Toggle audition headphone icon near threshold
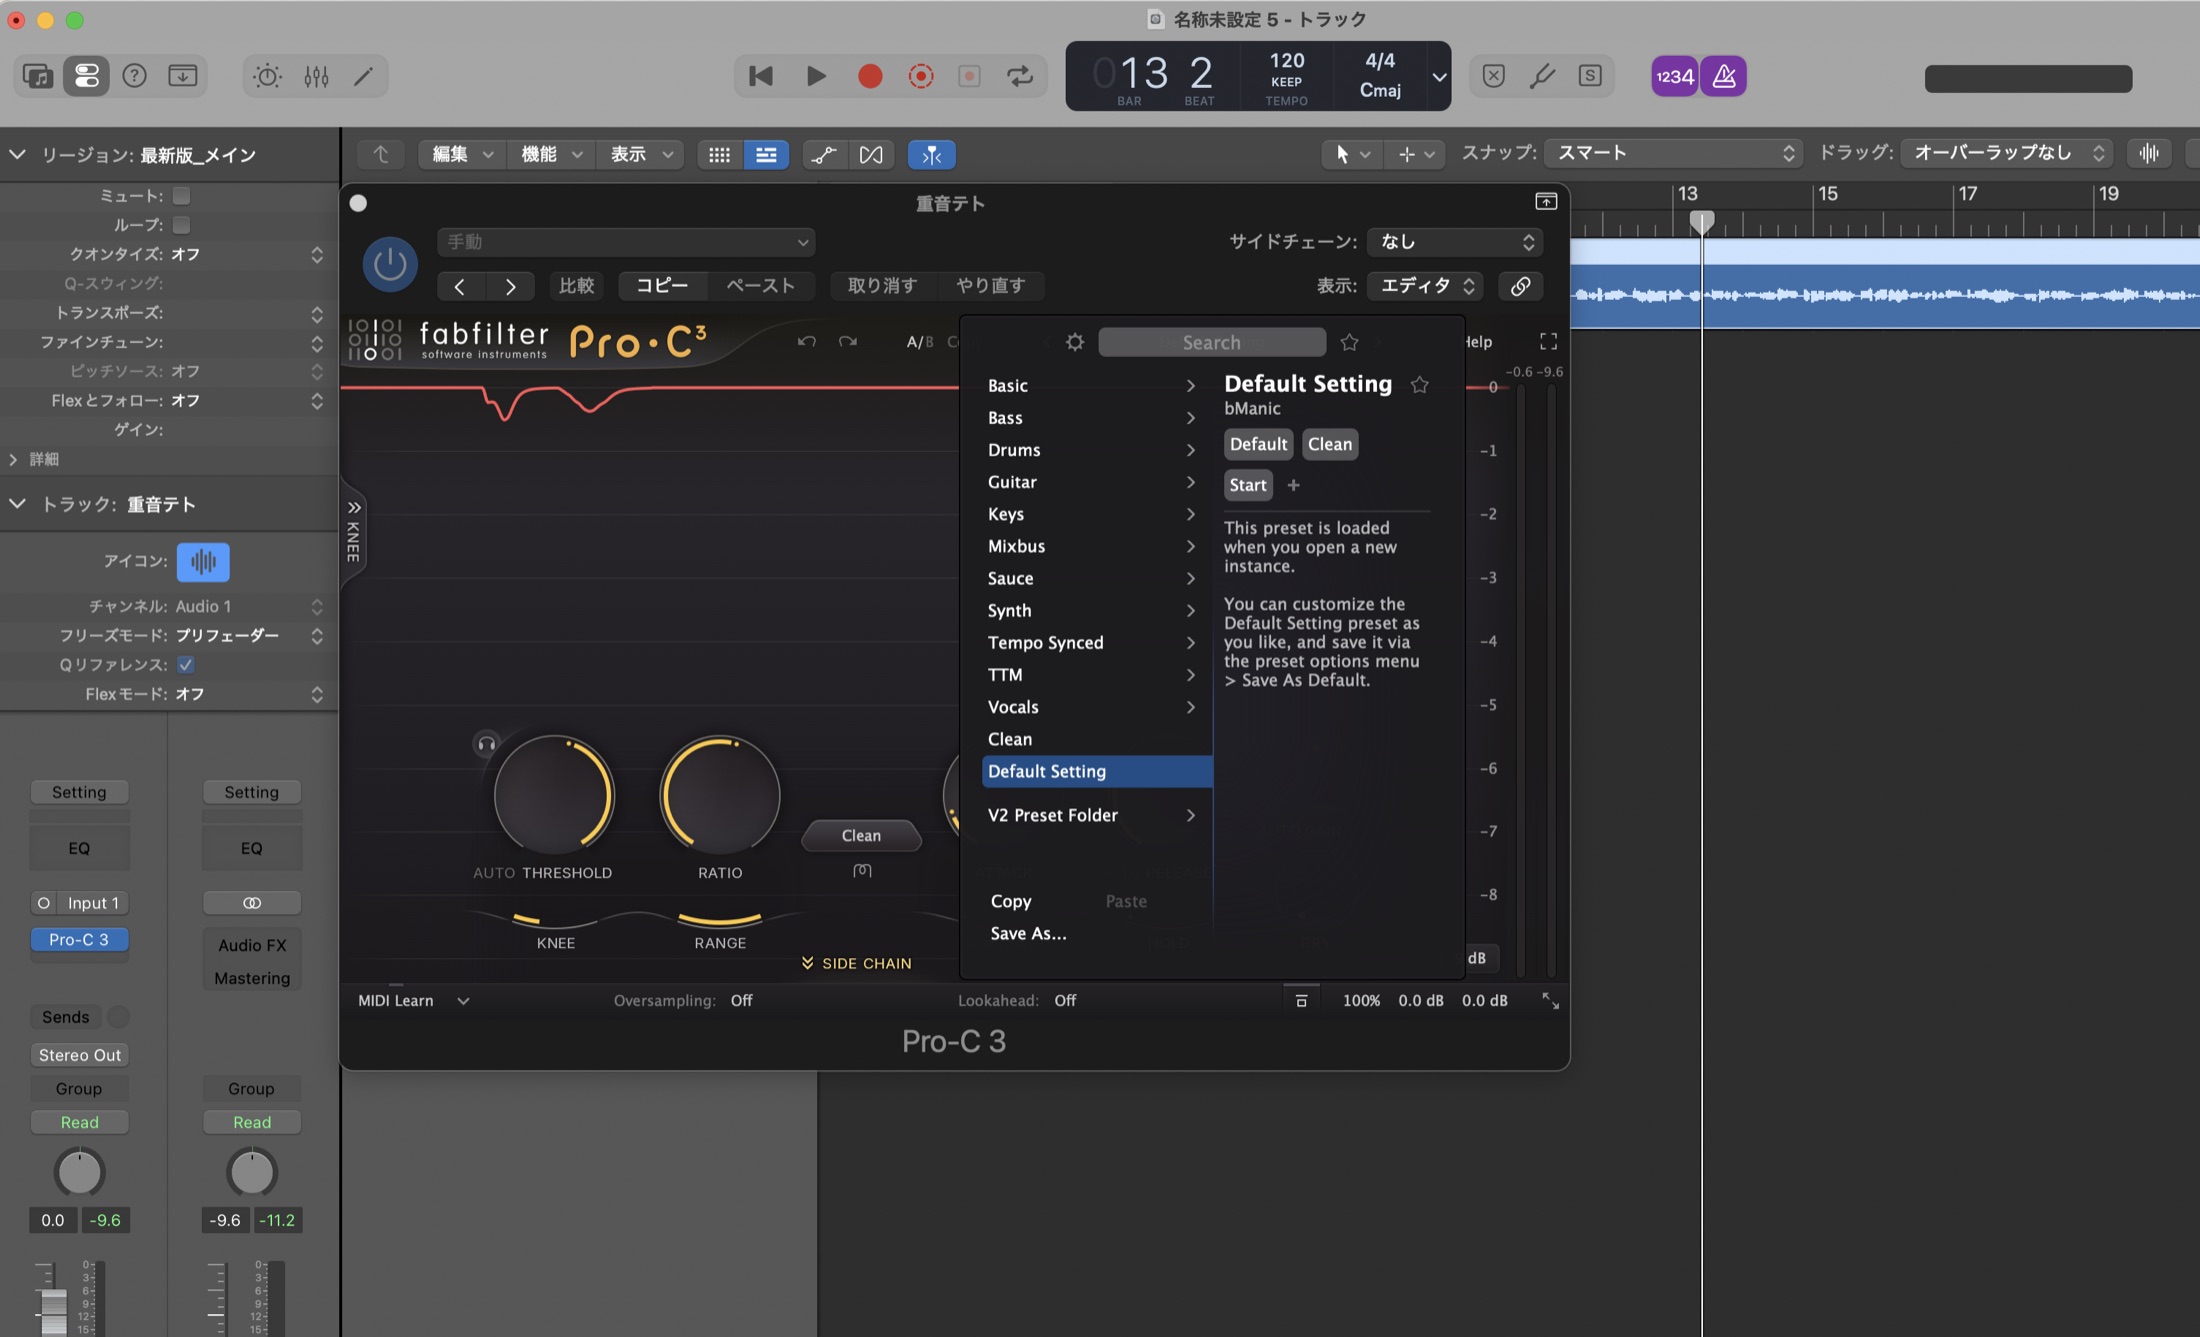Screen dimensions: 2200x1337 coord(486,744)
